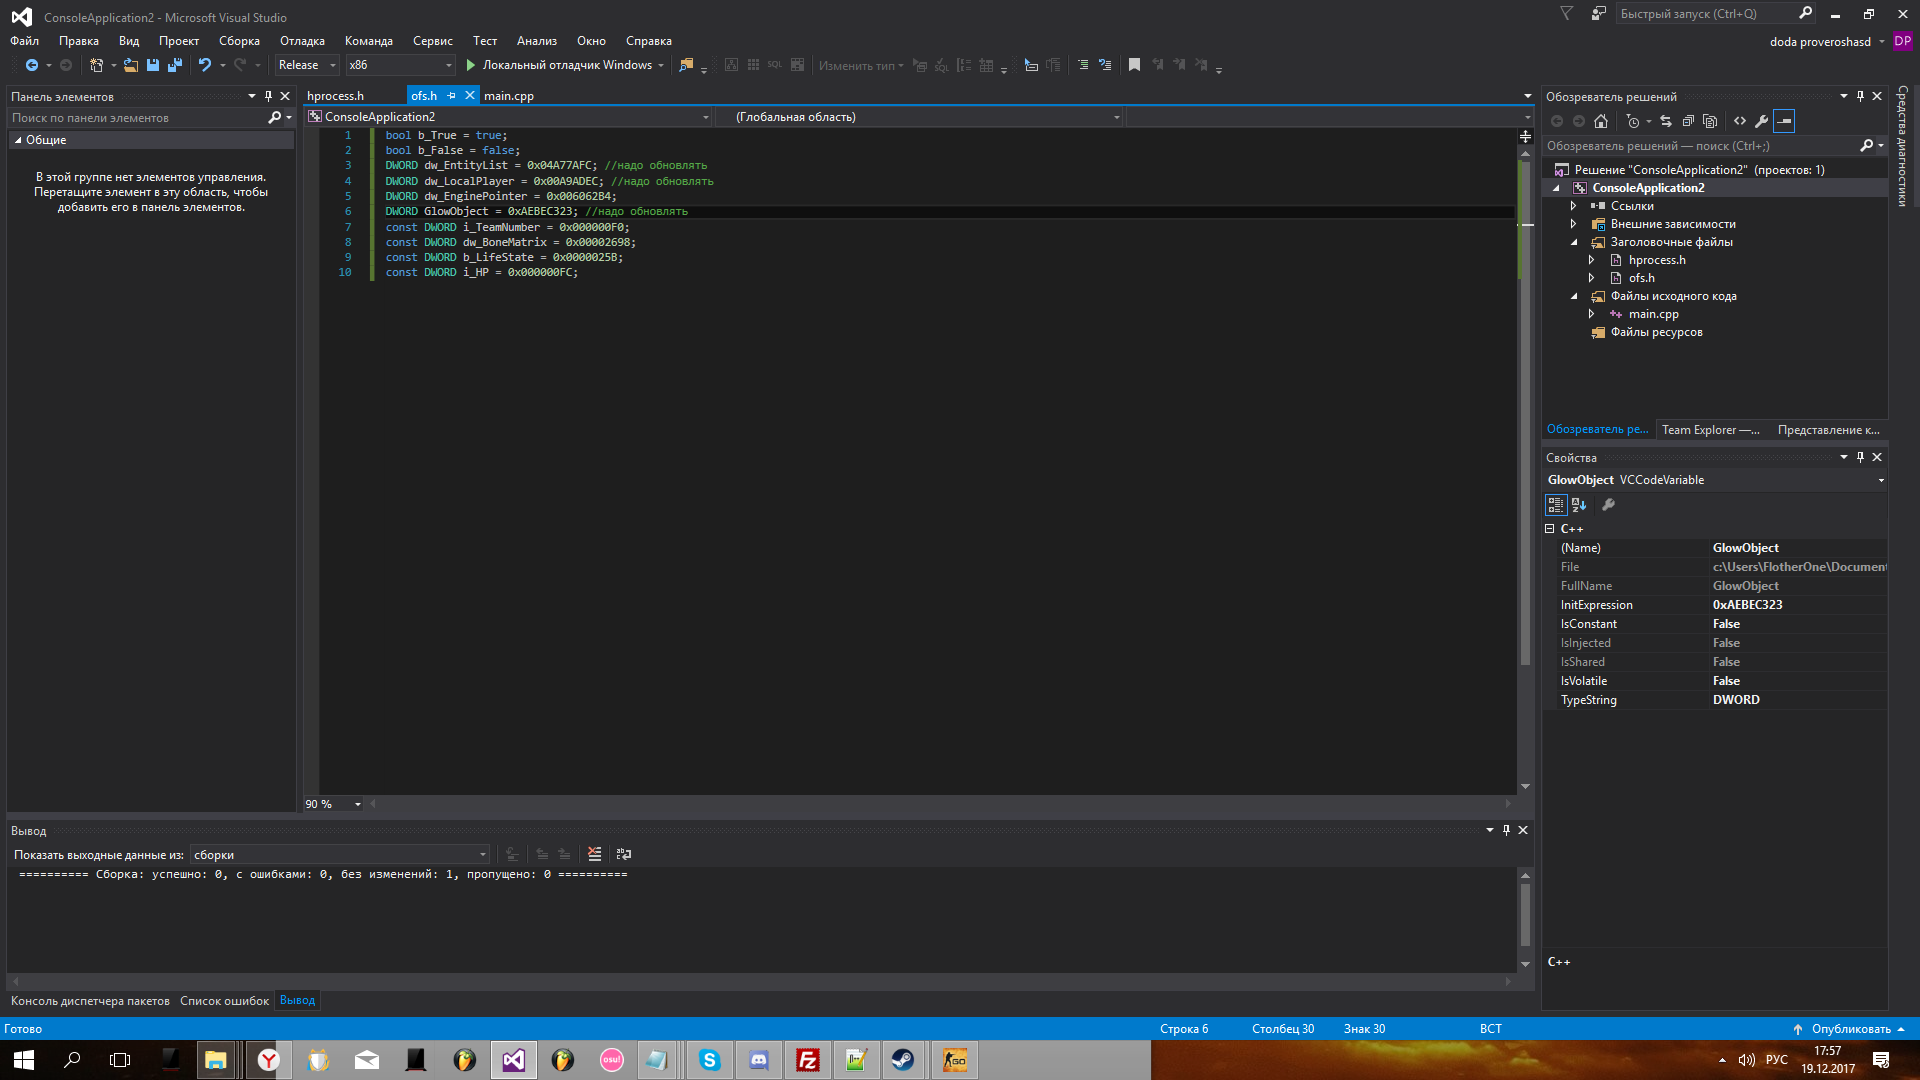Open the Отладка menu
Screen dimensions: 1920x1080
coord(302,41)
